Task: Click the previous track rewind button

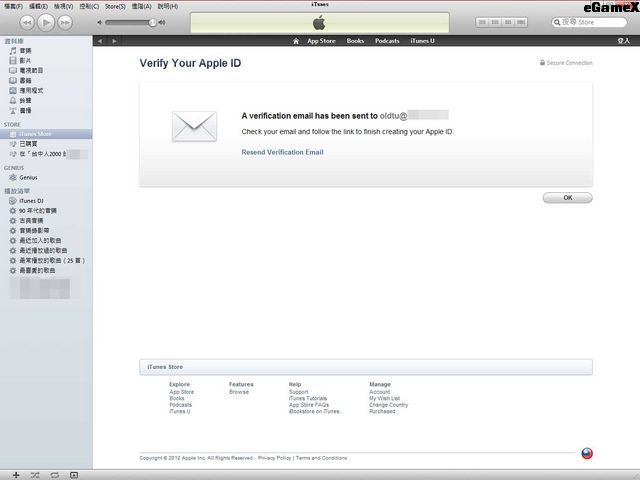Action: 27,22
